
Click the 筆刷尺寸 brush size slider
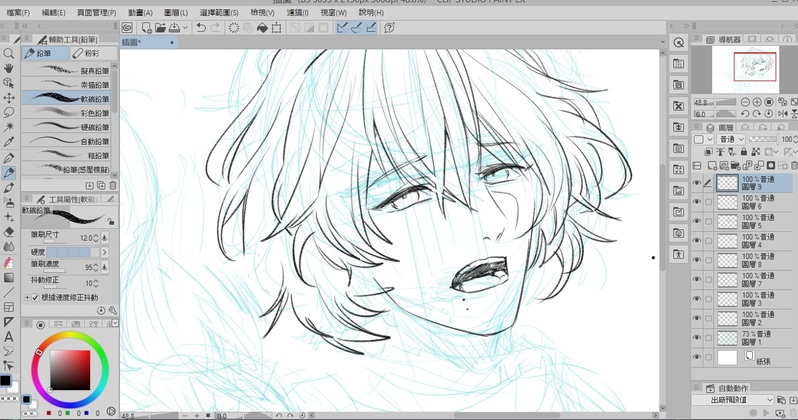coord(53,243)
